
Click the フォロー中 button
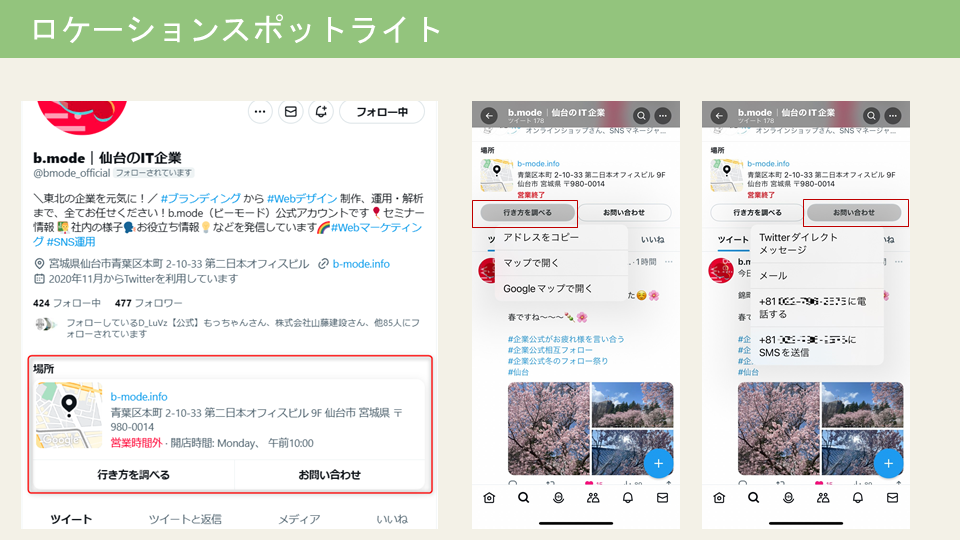click(382, 112)
